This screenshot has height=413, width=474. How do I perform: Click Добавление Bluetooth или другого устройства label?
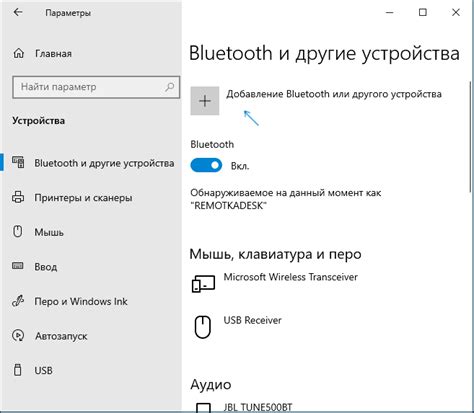point(334,94)
